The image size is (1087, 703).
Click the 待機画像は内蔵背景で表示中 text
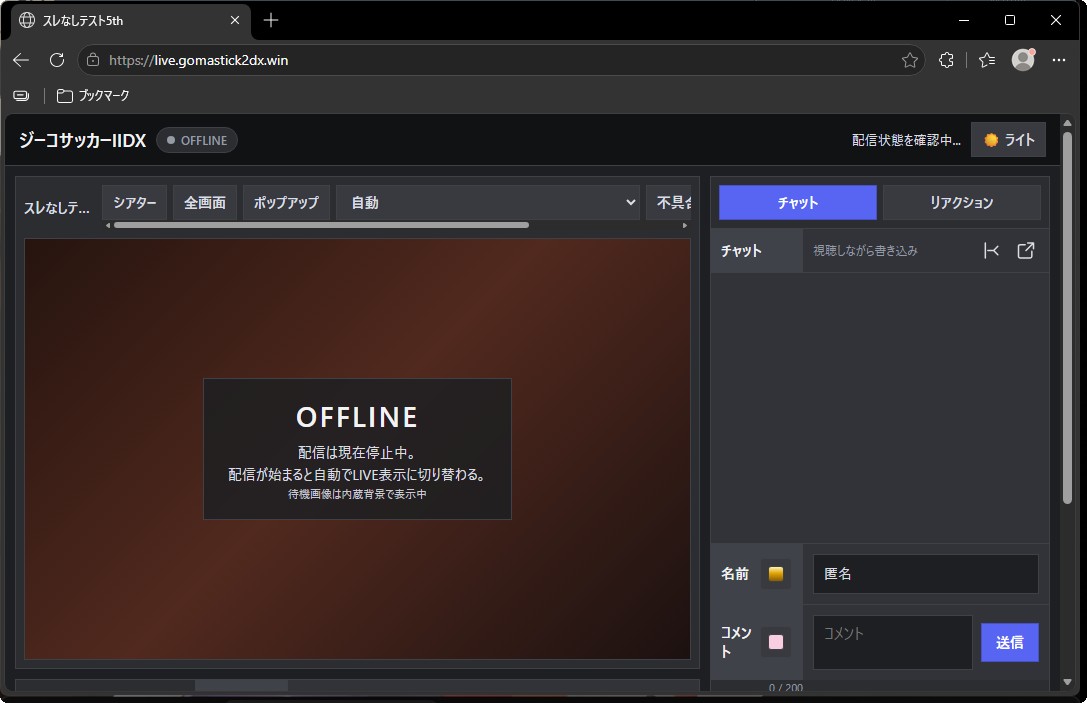click(357, 494)
